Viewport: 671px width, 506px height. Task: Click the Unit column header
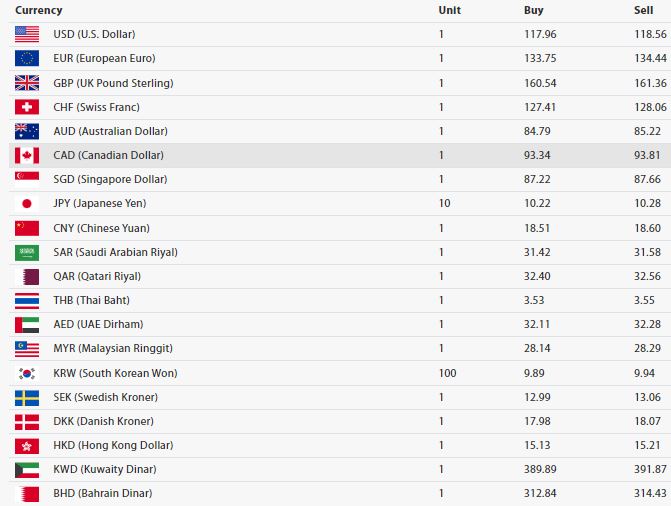(449, 10)
